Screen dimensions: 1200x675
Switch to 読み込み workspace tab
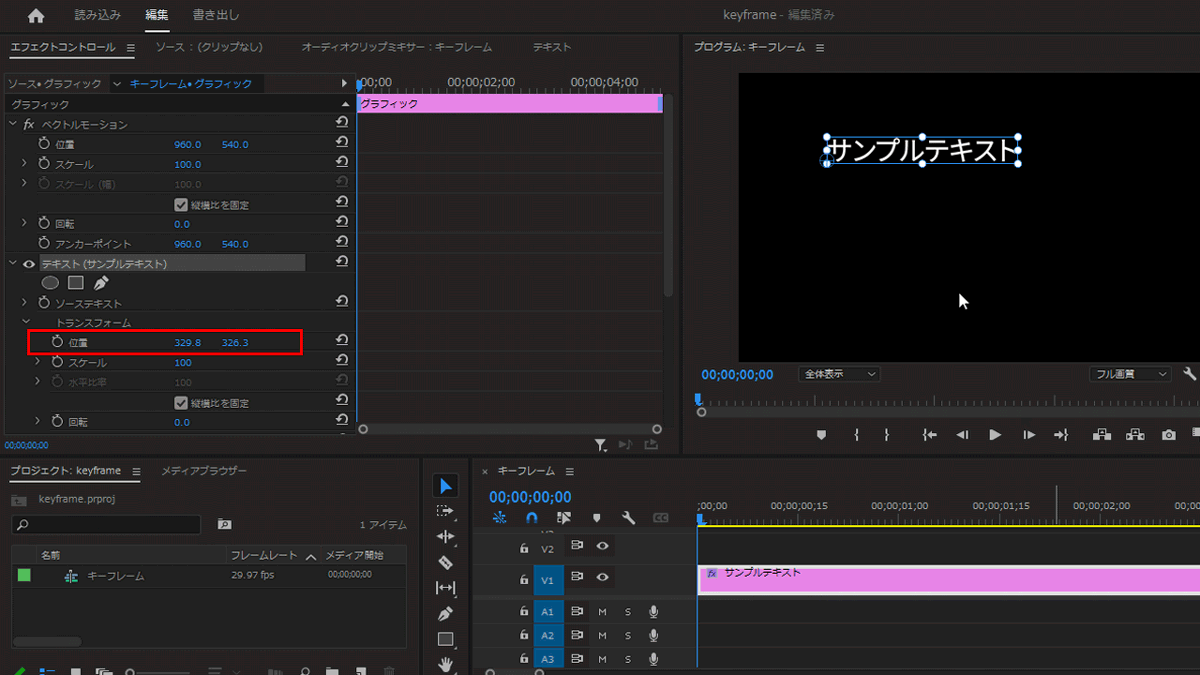[x=98, y=15]
